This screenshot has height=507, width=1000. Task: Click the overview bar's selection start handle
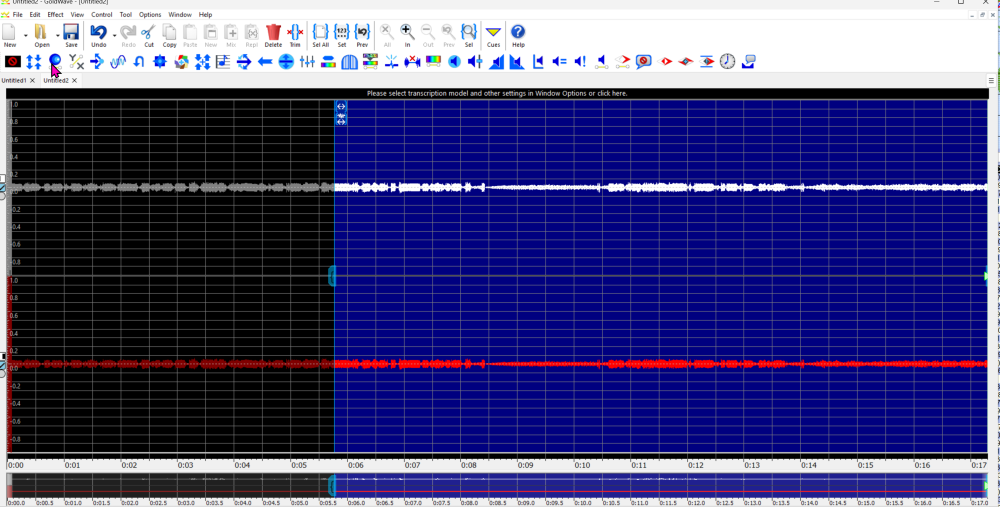(332, 485)
